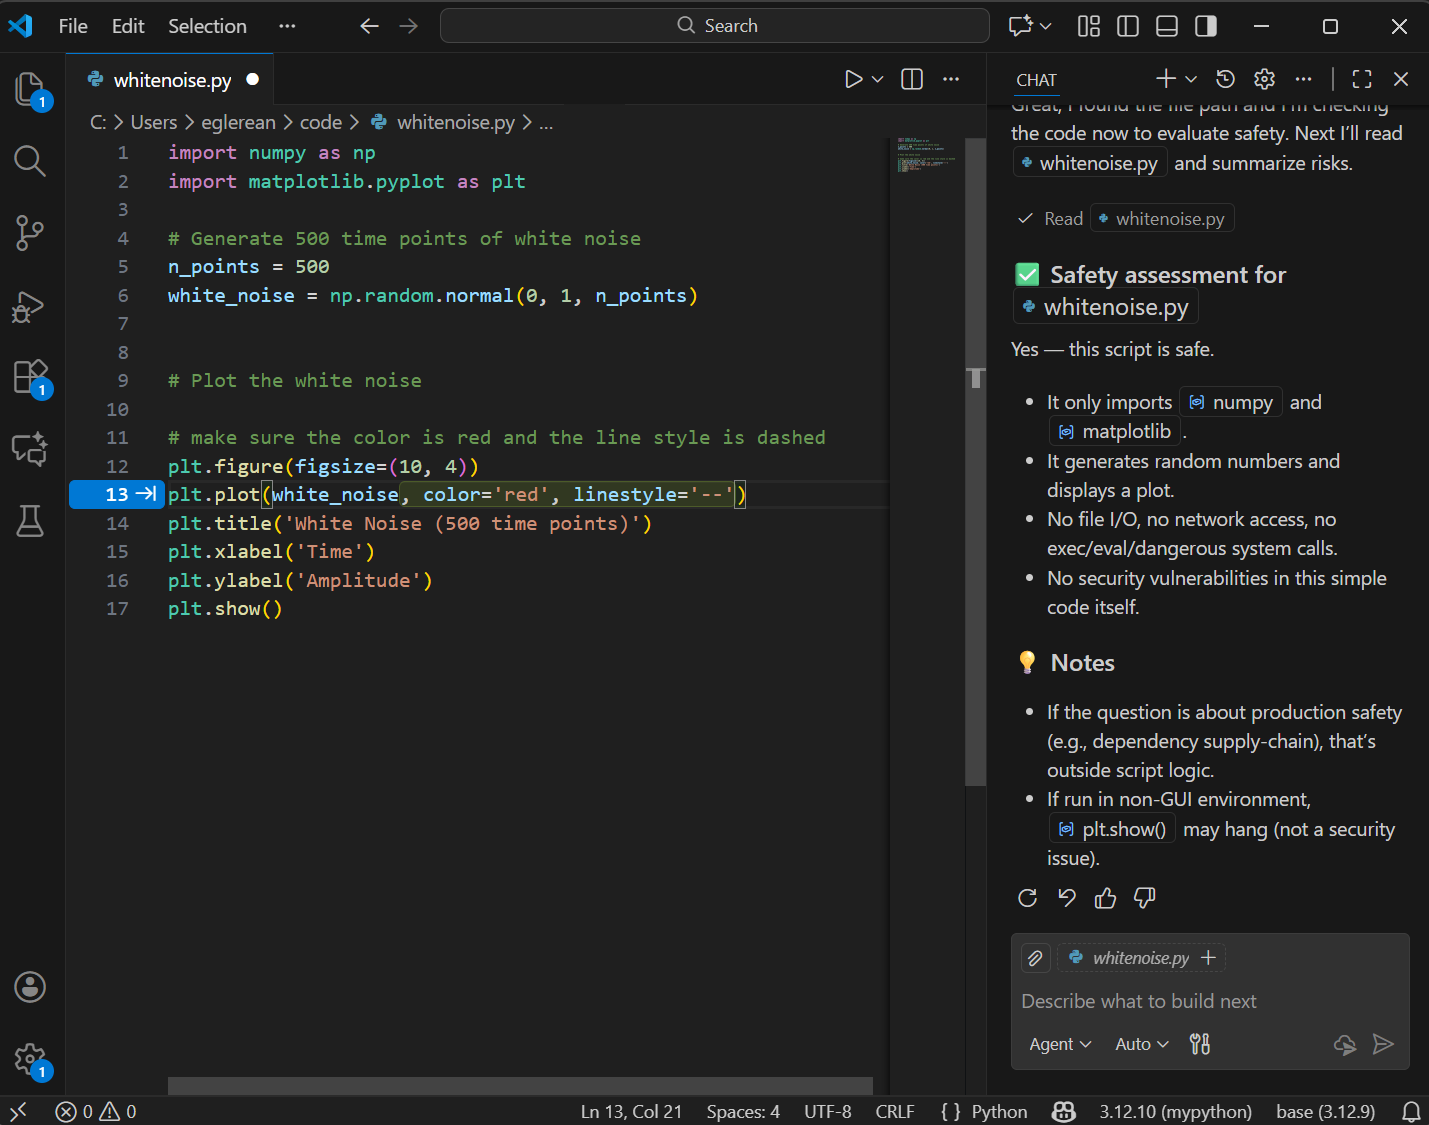The image size is (1429, 1125).
Task: Open the Selection menu
Action: point(207,26)
